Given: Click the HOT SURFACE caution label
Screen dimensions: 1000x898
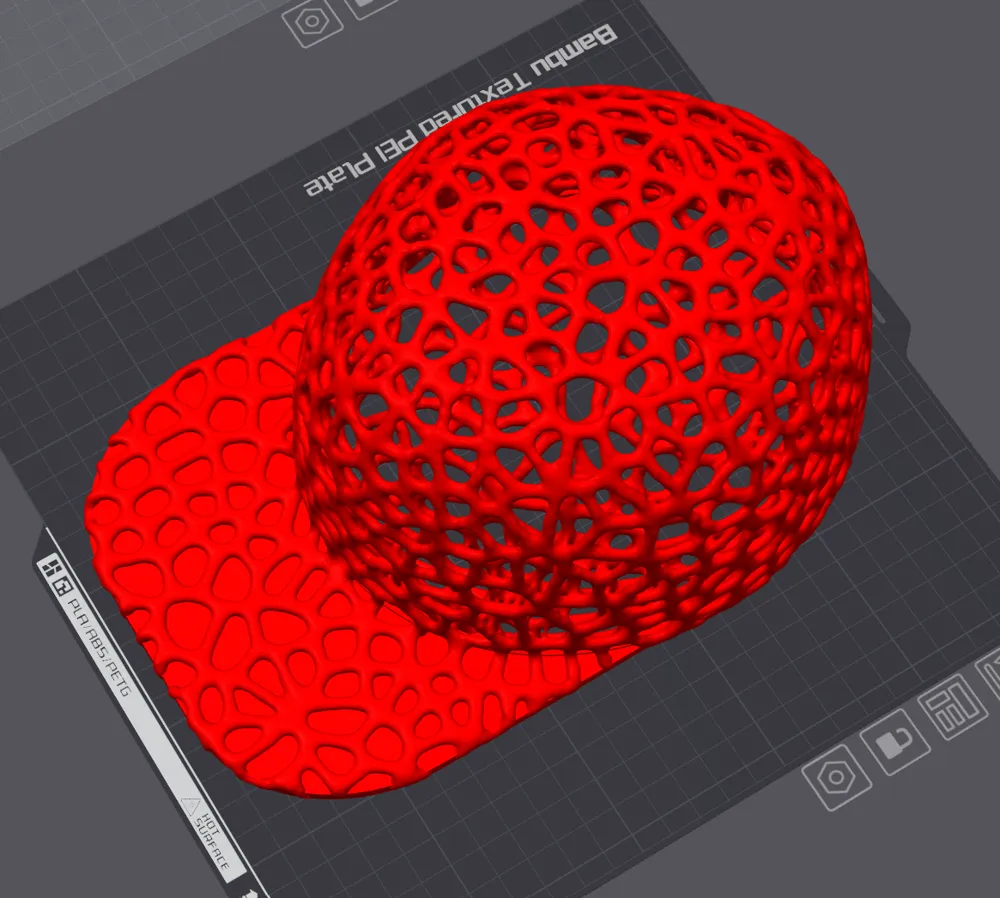Looking at the screenshot, I should (212, 841).
